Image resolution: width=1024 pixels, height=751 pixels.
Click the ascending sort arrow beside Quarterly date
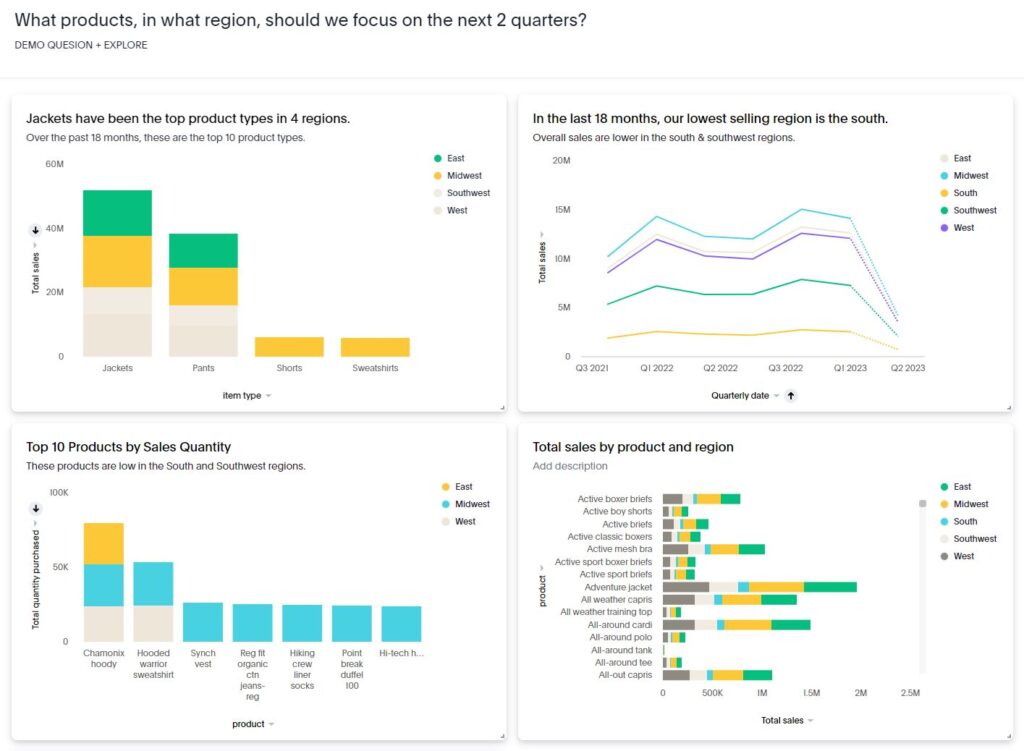[x=789, y=396]
